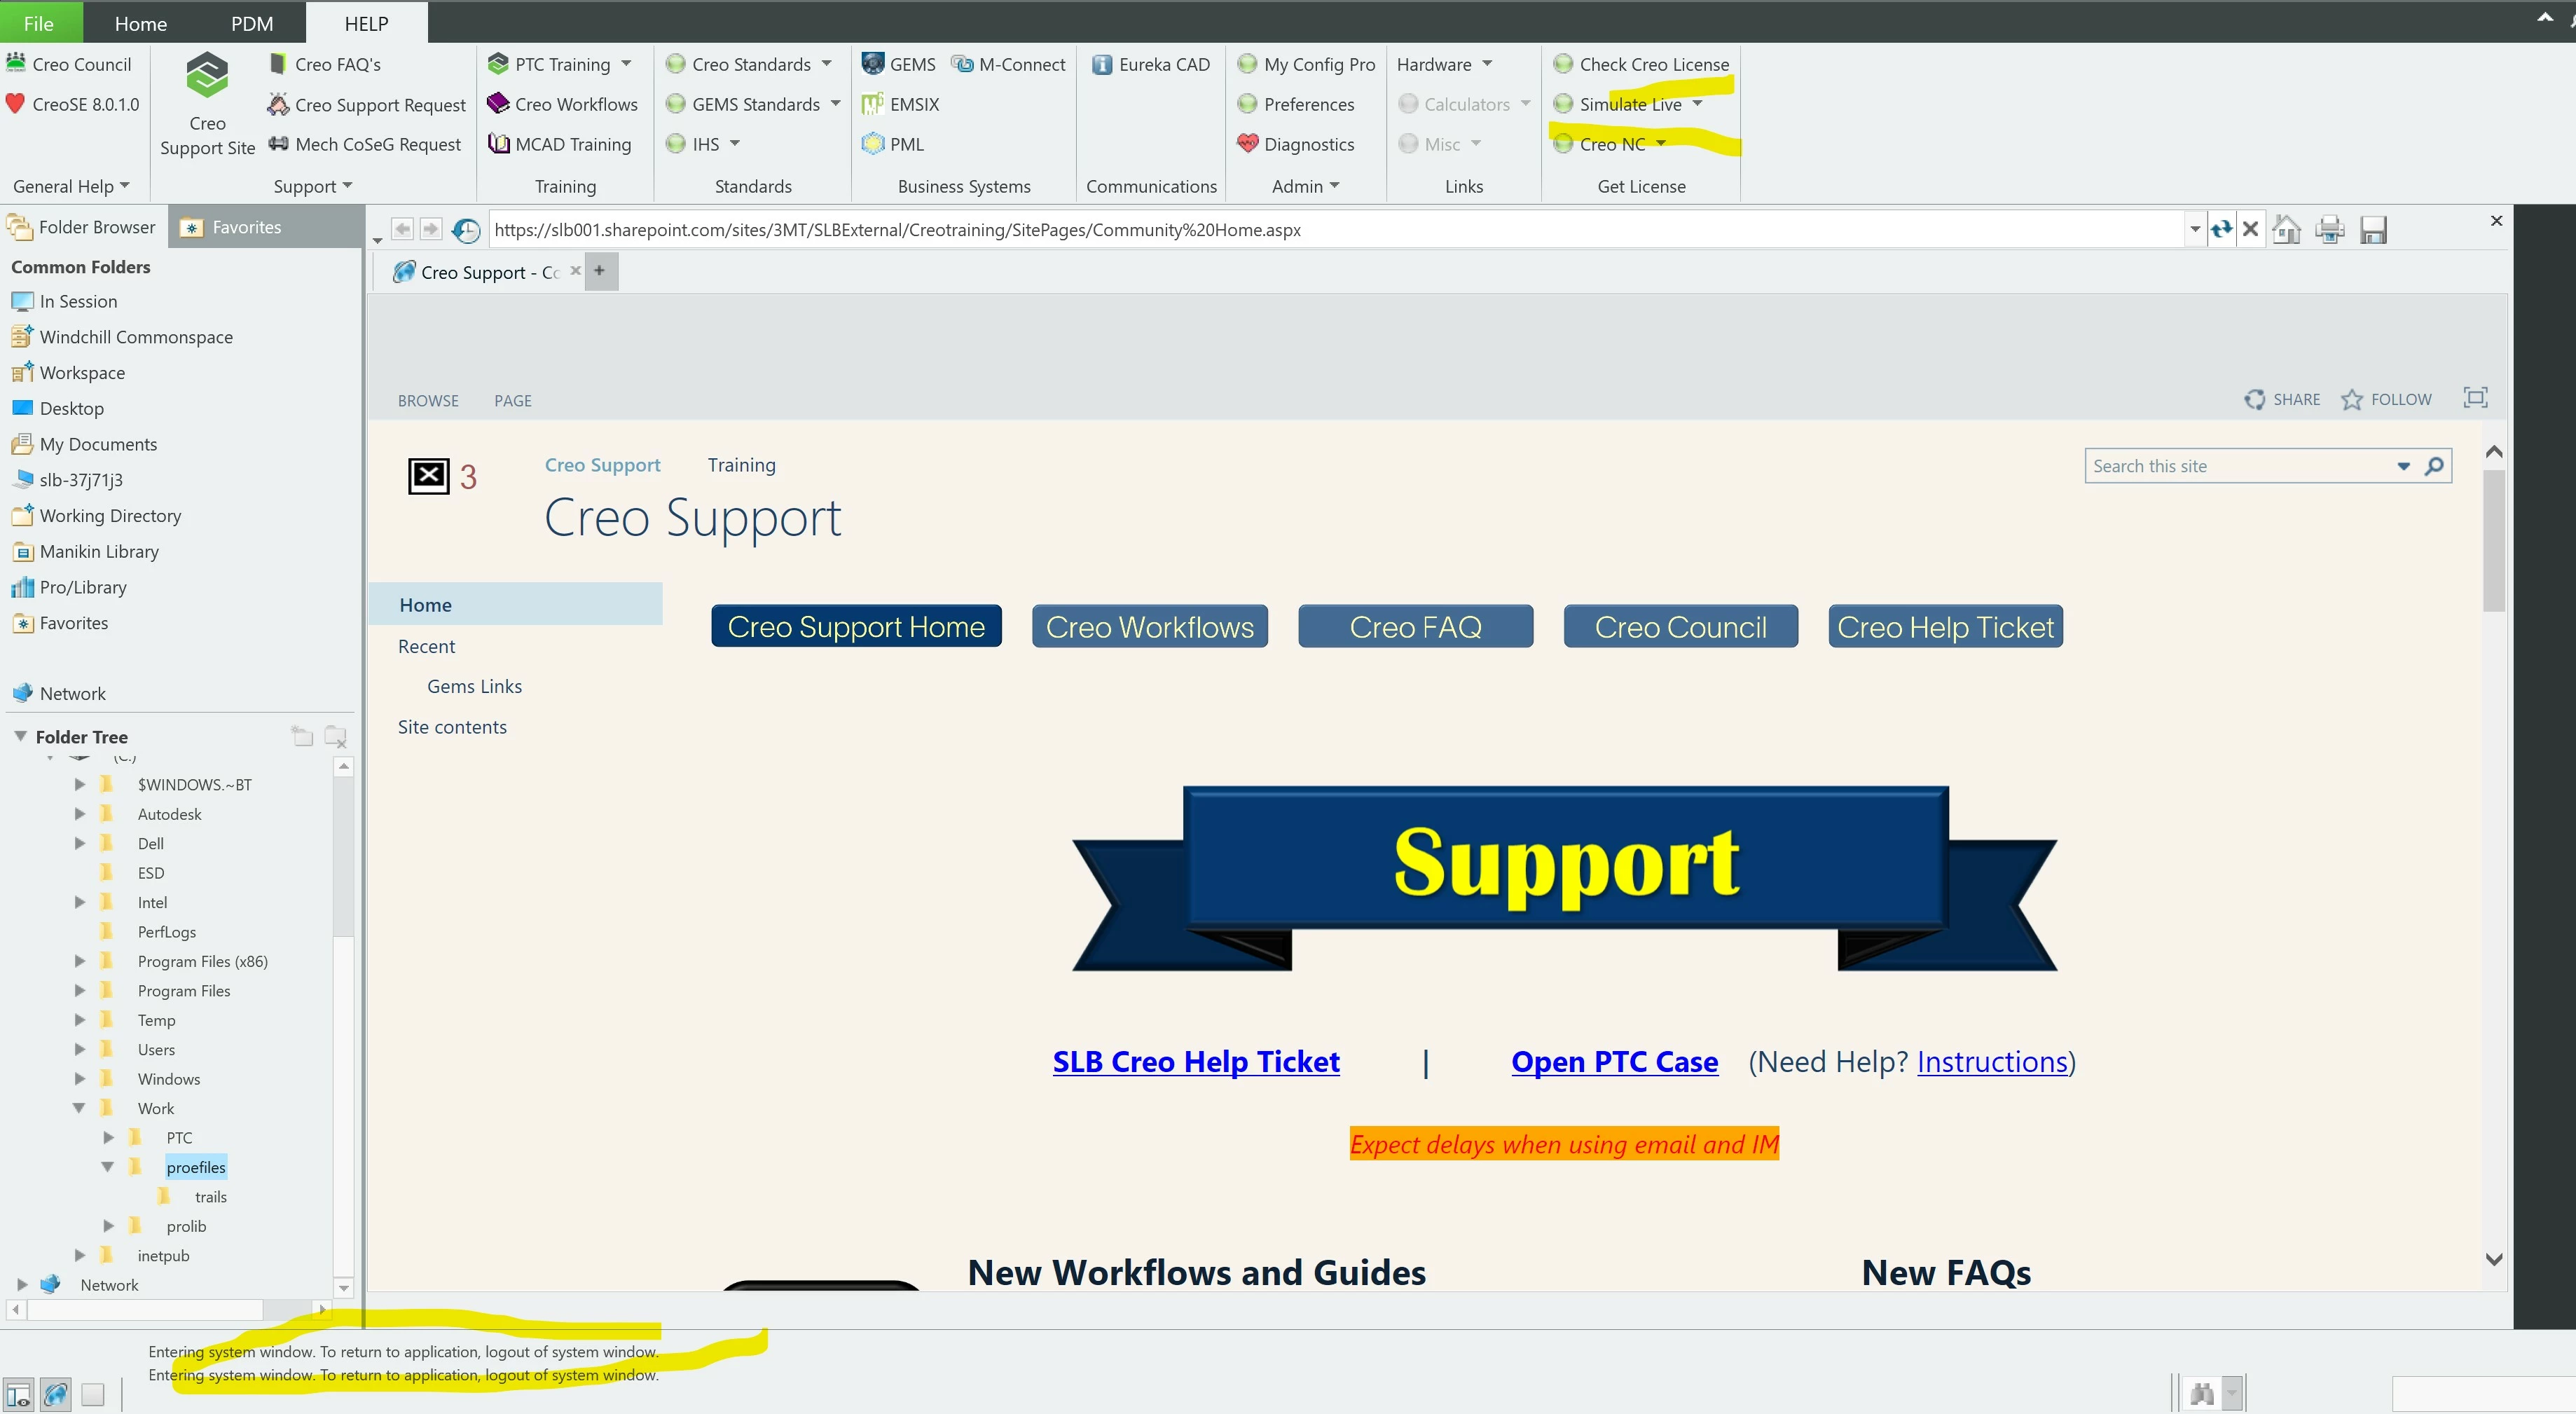Viewport: 2576px width, 1414px height.
Task: Click the Diagnostics heart icon
Action: [1247, 144]
